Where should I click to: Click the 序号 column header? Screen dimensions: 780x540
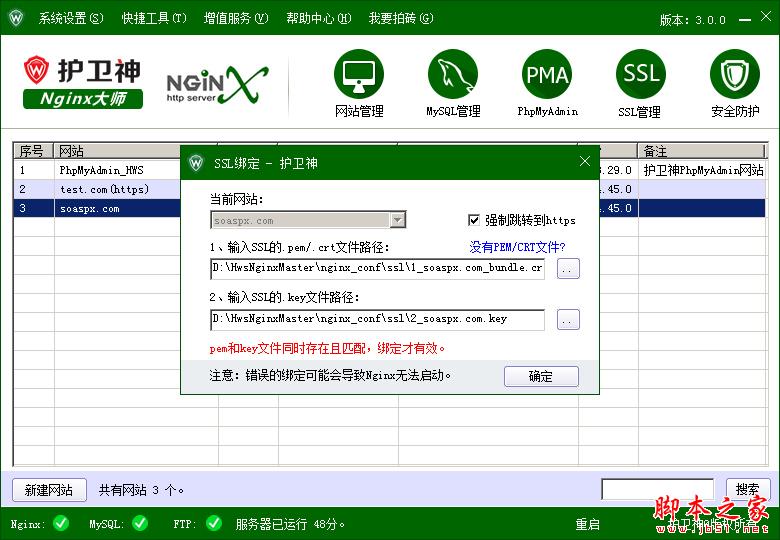tap(33, 151)
